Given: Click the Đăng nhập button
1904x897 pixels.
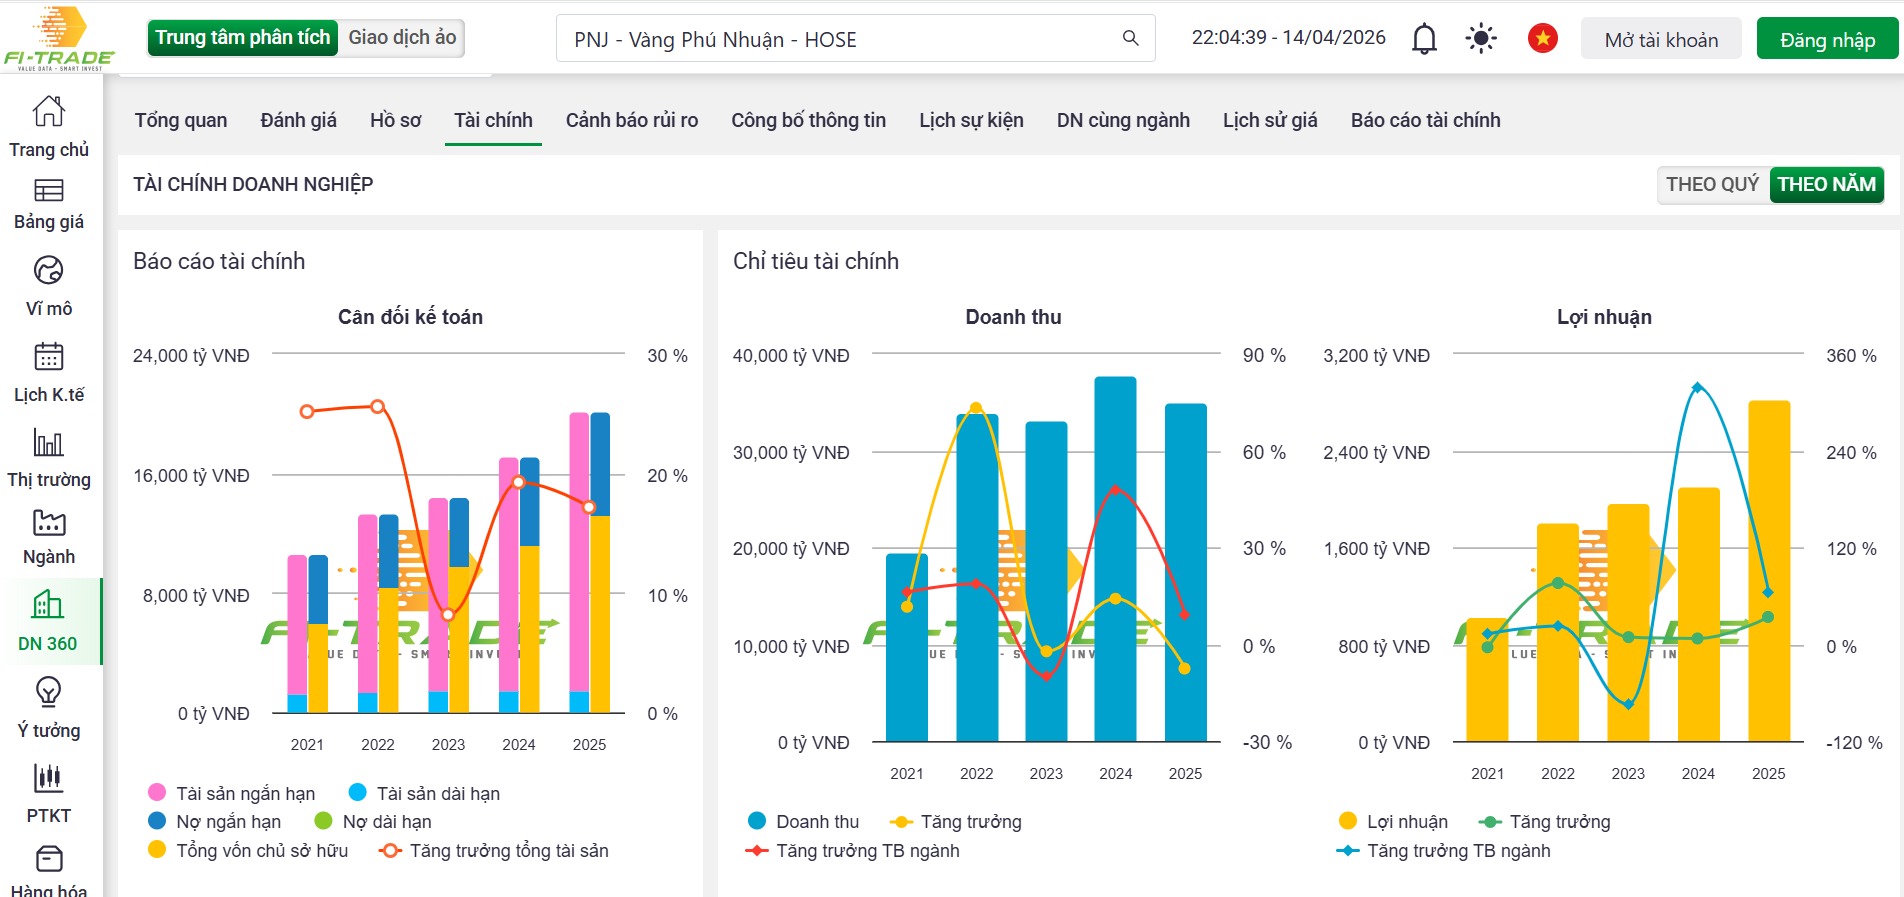Looking at the screenshot, I should tap(1827, 40).
